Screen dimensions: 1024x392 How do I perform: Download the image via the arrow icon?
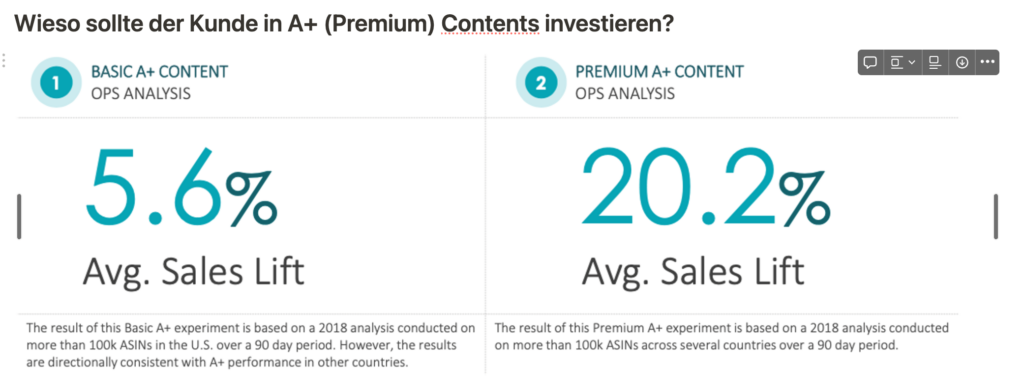point(961,63)
